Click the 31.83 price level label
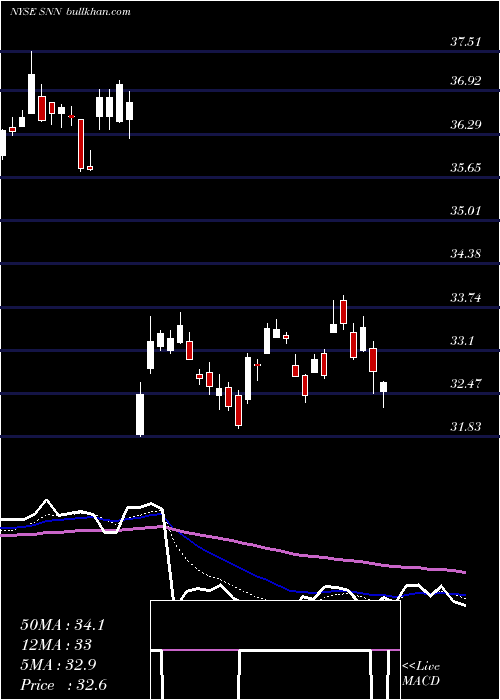500x700 pixels. [465, 427]
